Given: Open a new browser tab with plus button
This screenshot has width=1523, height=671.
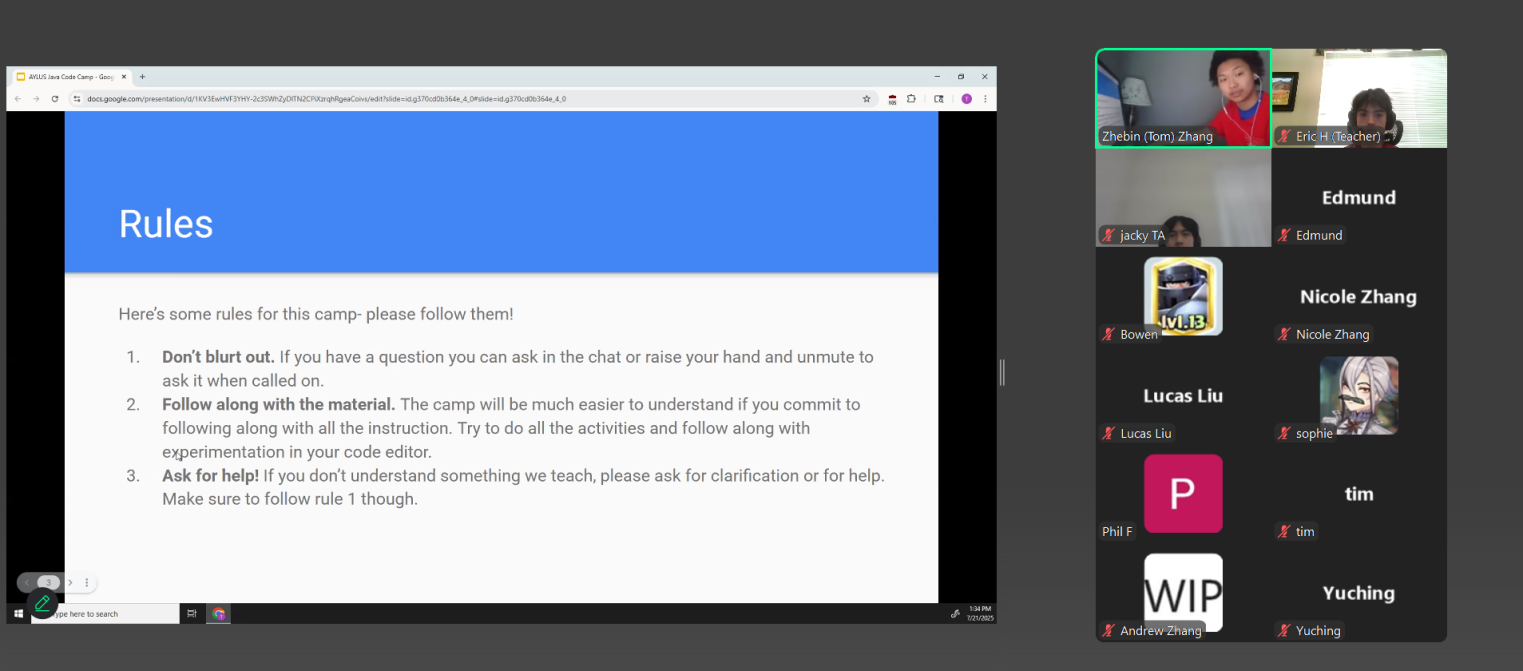Looking at the screenshot, I should 142,77.
